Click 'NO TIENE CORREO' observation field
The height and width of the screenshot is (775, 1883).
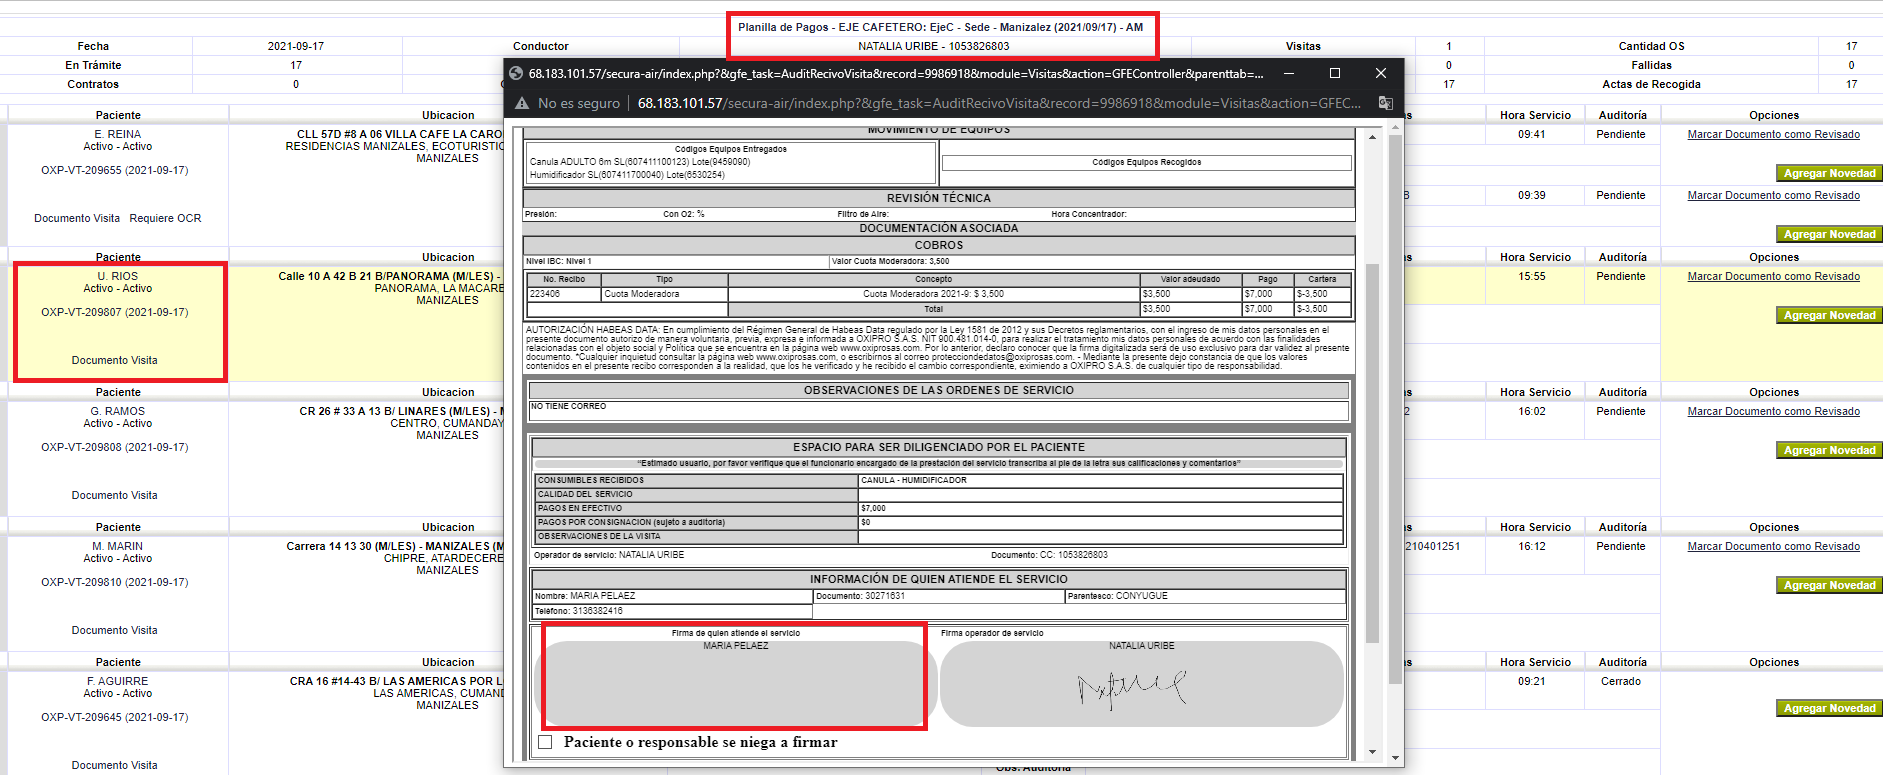click(x=938, y=411)
